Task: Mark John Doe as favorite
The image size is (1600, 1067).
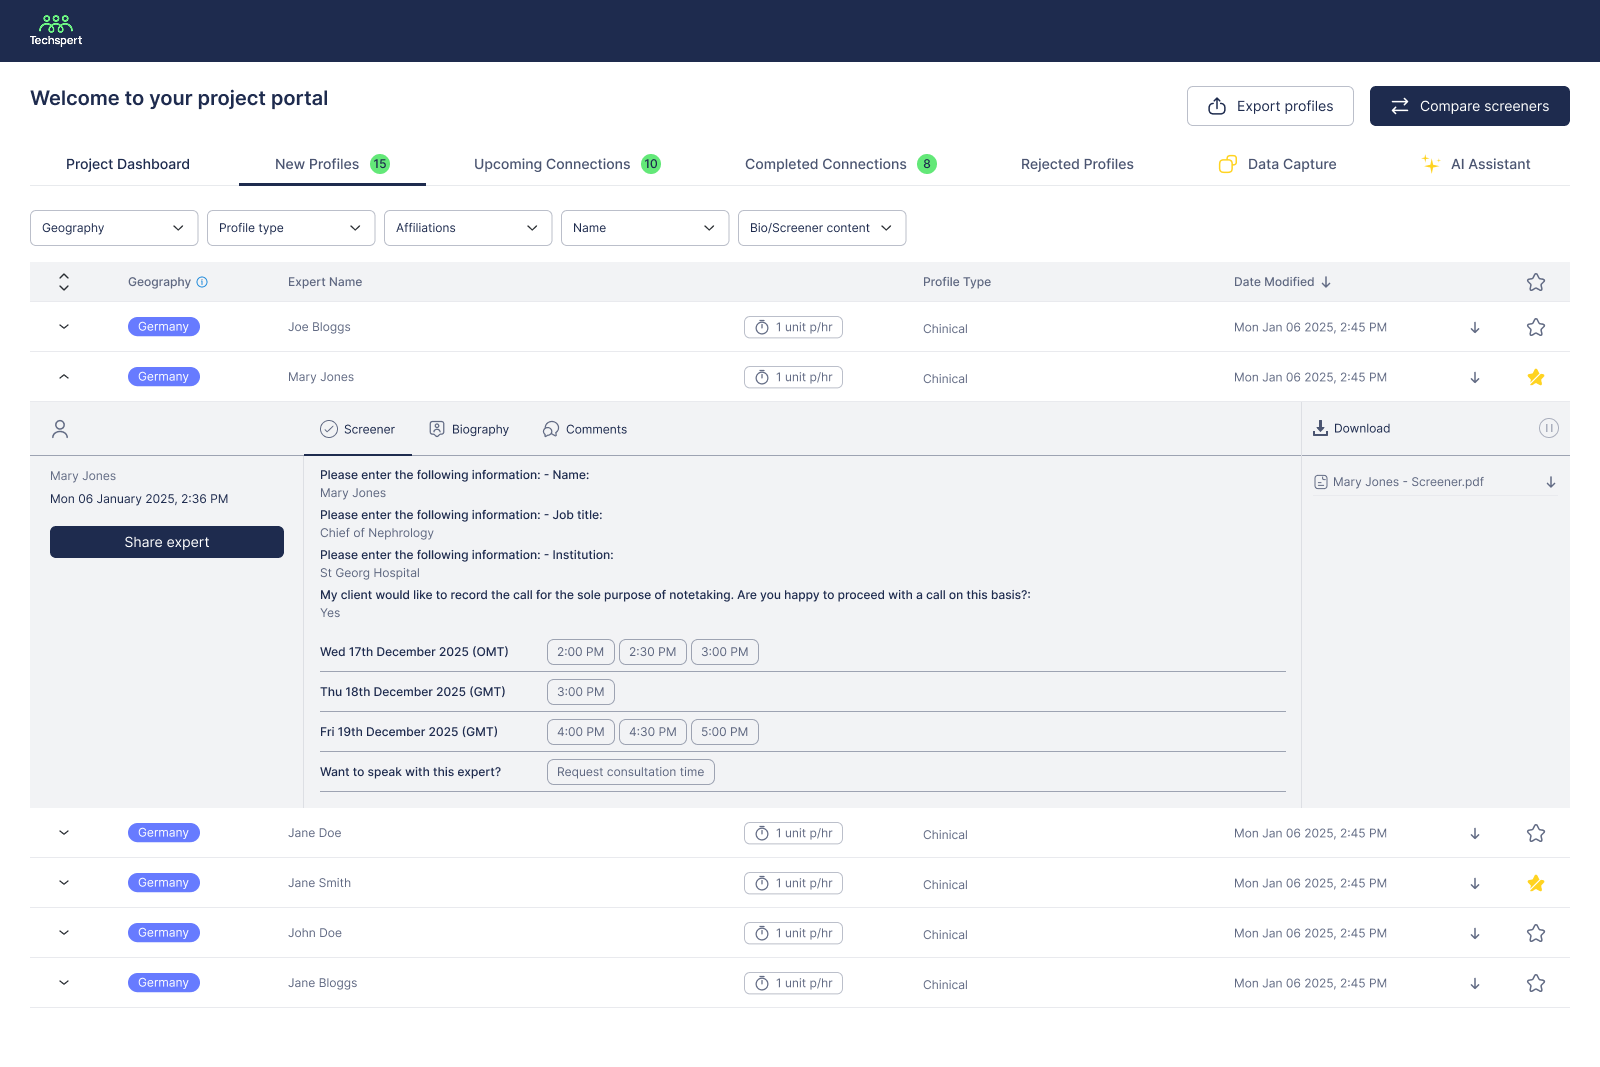Action: pos(1536,932)
